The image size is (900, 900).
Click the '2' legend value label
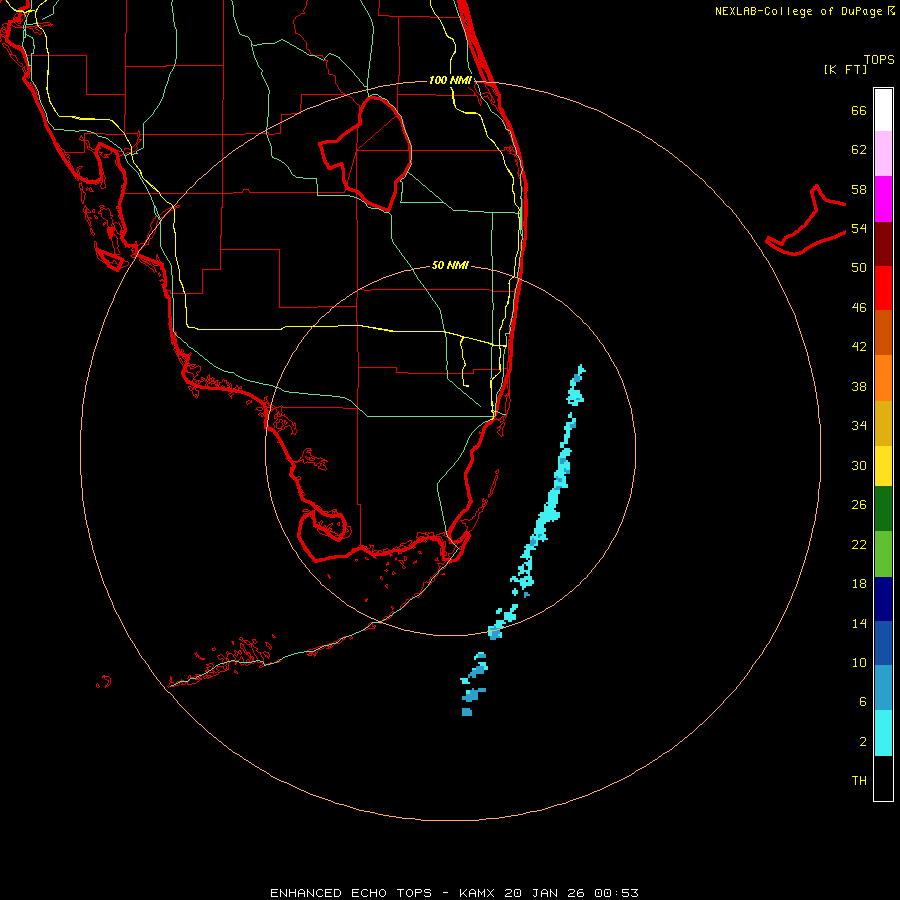pos(863,742)
